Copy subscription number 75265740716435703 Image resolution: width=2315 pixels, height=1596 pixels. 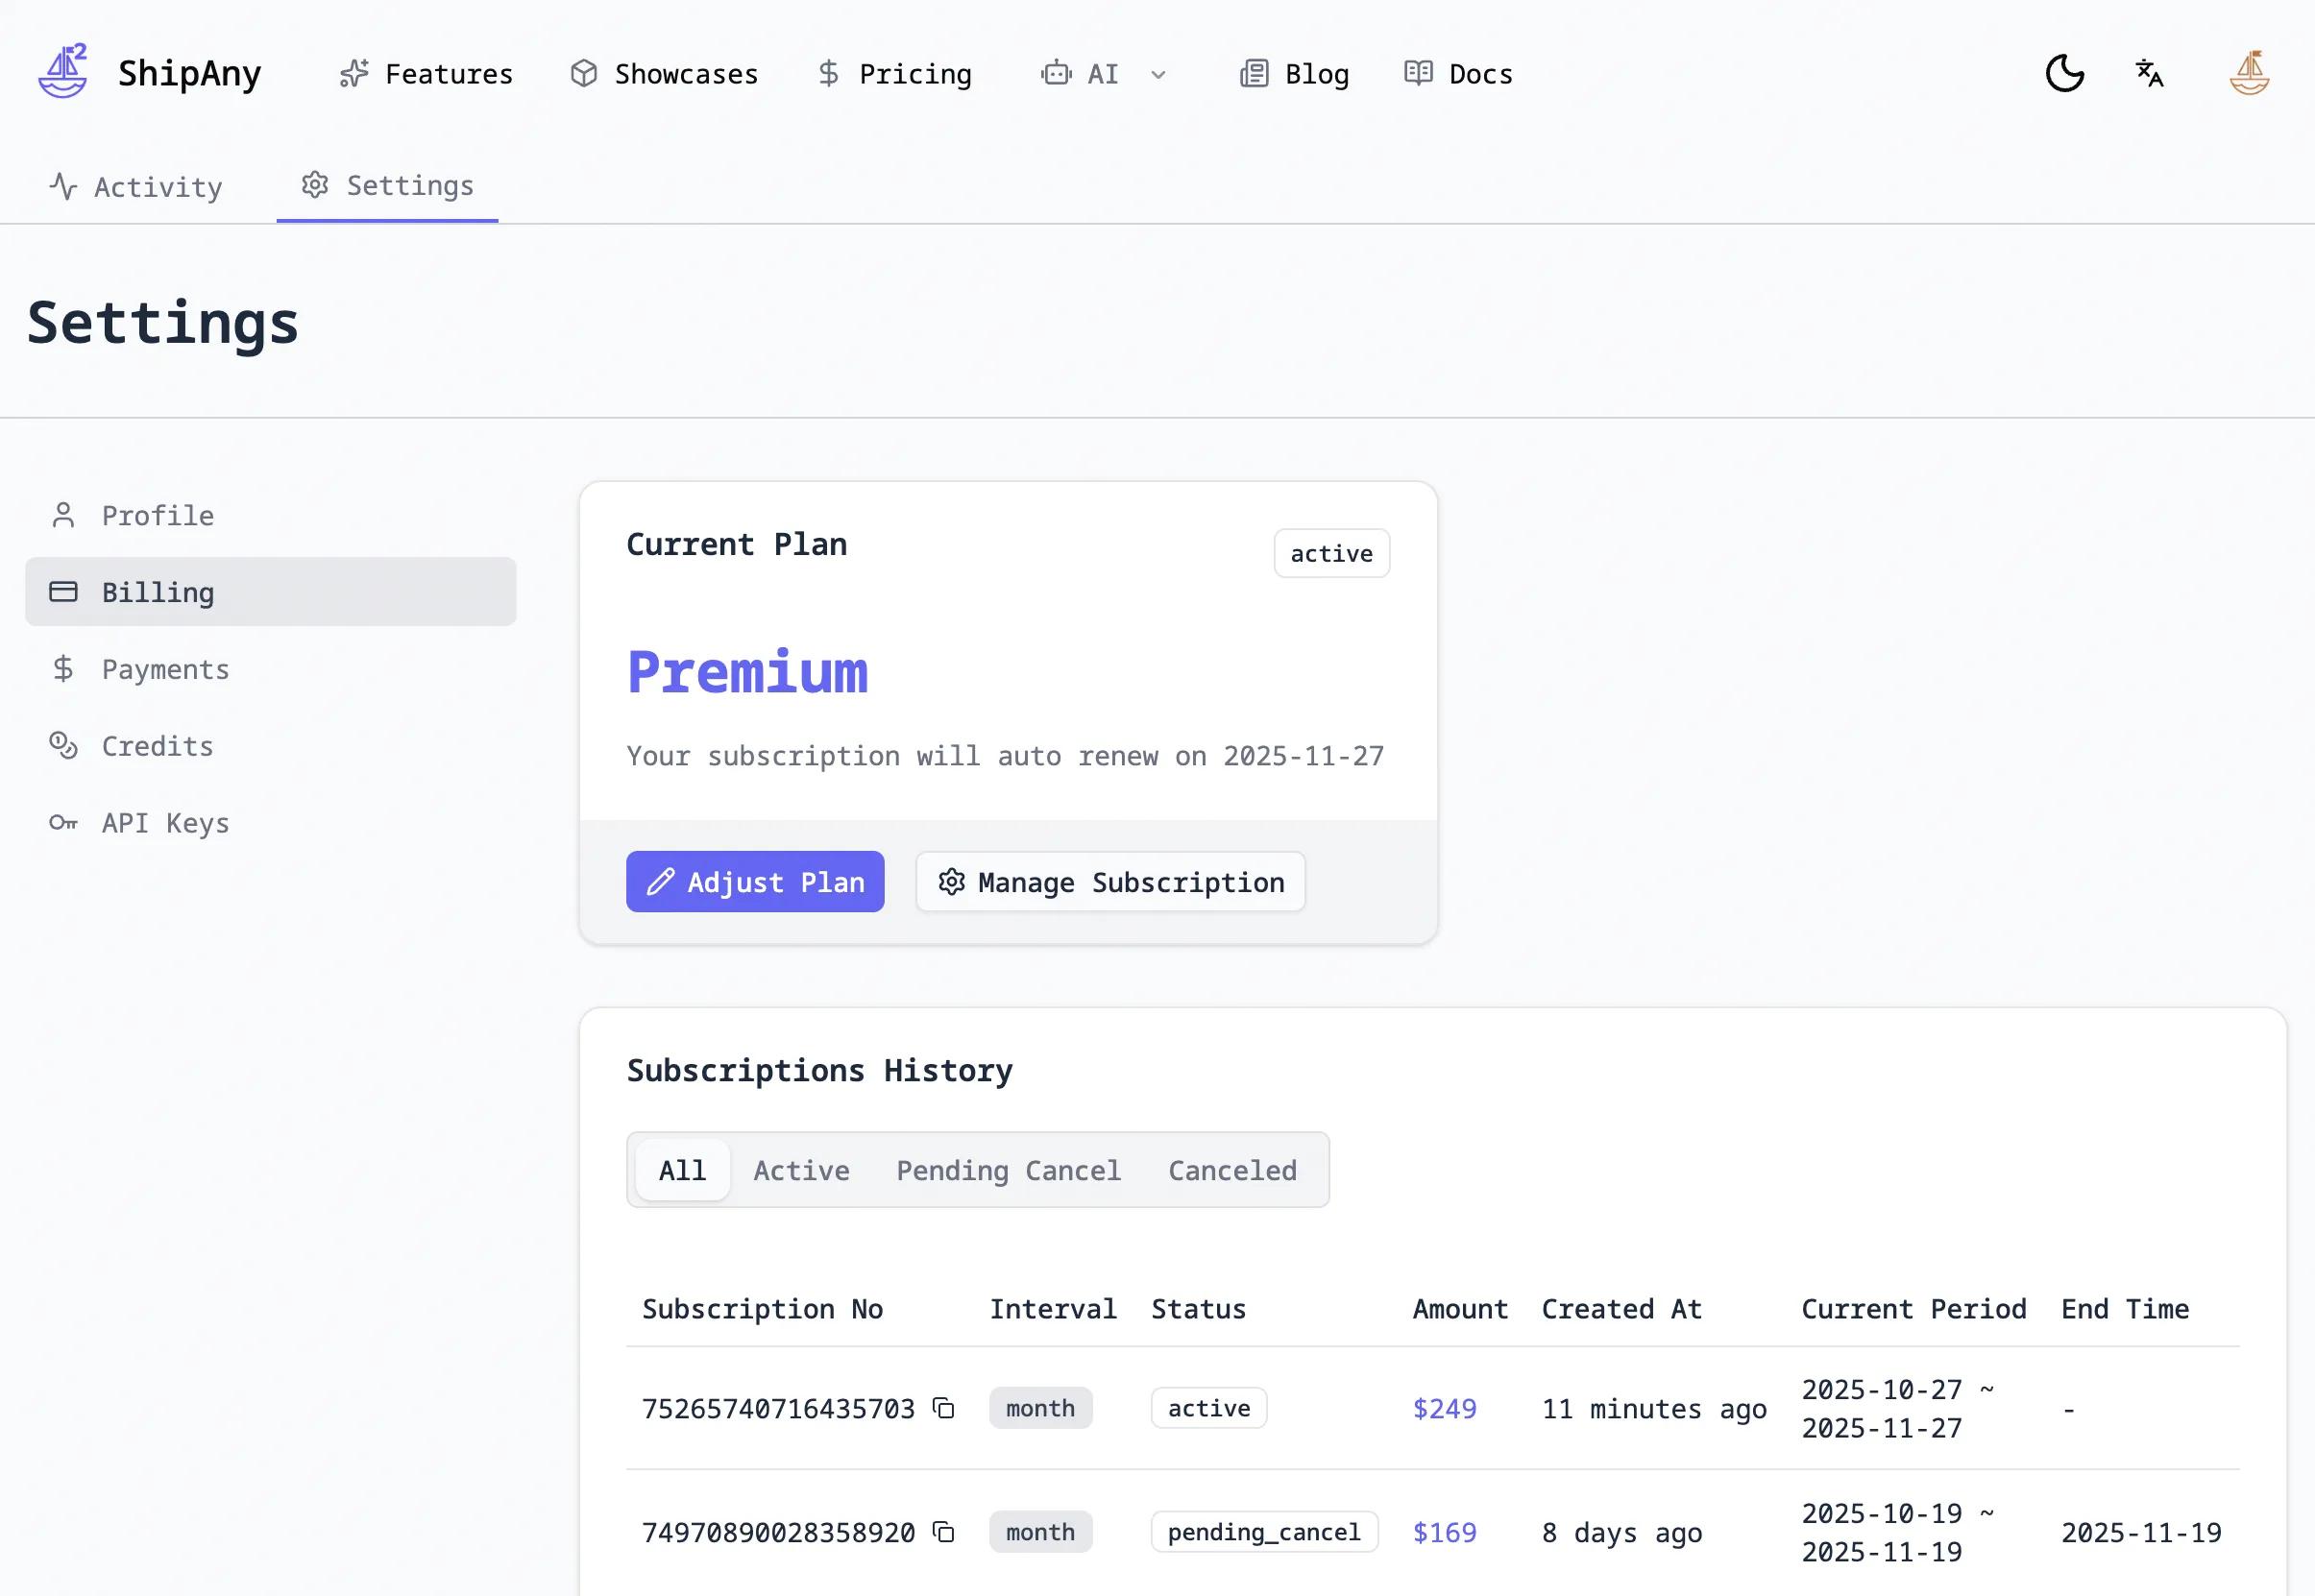[x=943, y=1408]
